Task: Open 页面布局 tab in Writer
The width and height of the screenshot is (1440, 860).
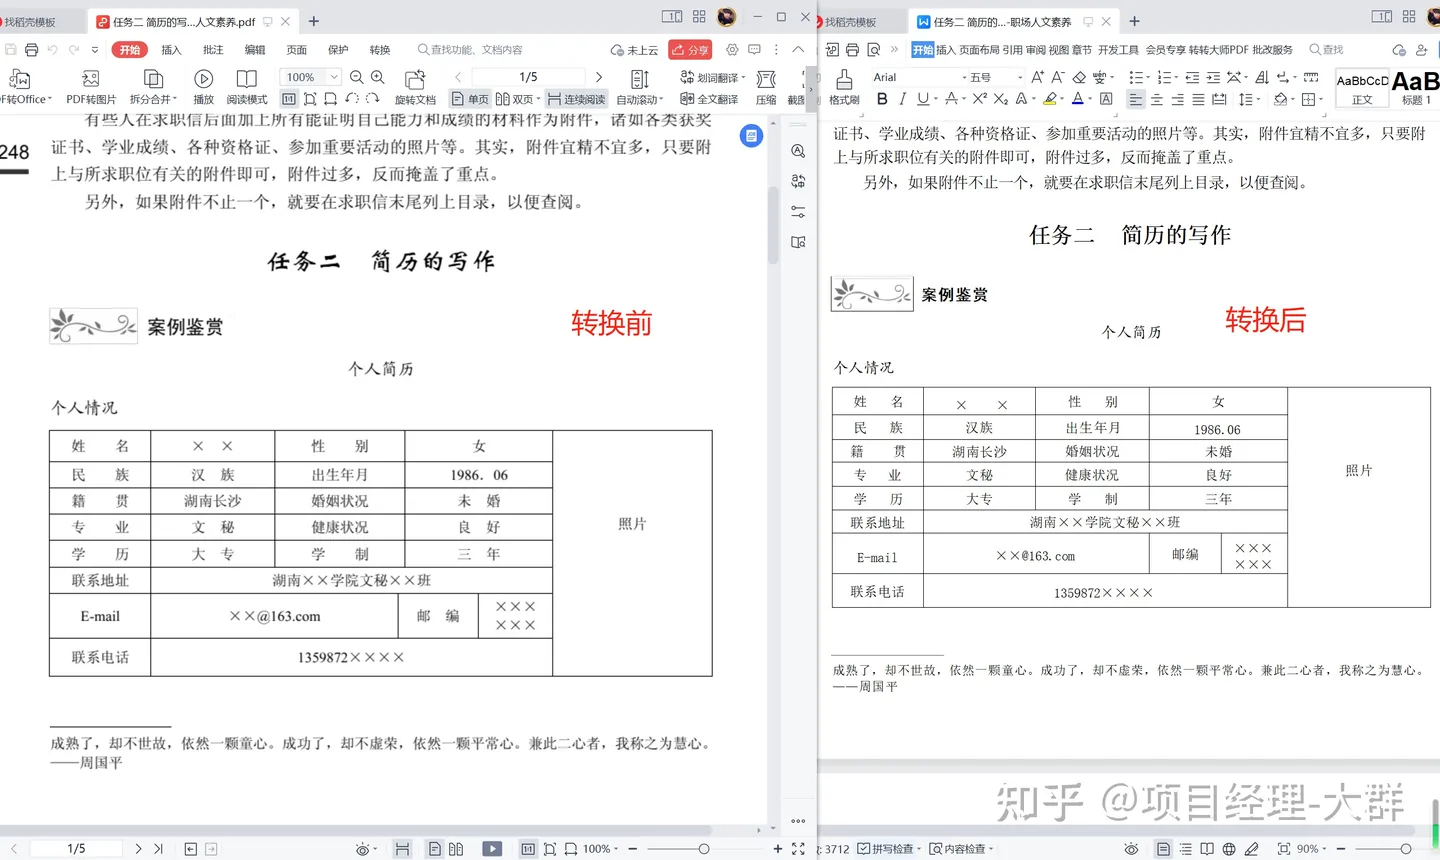Action: pos(979,49)
